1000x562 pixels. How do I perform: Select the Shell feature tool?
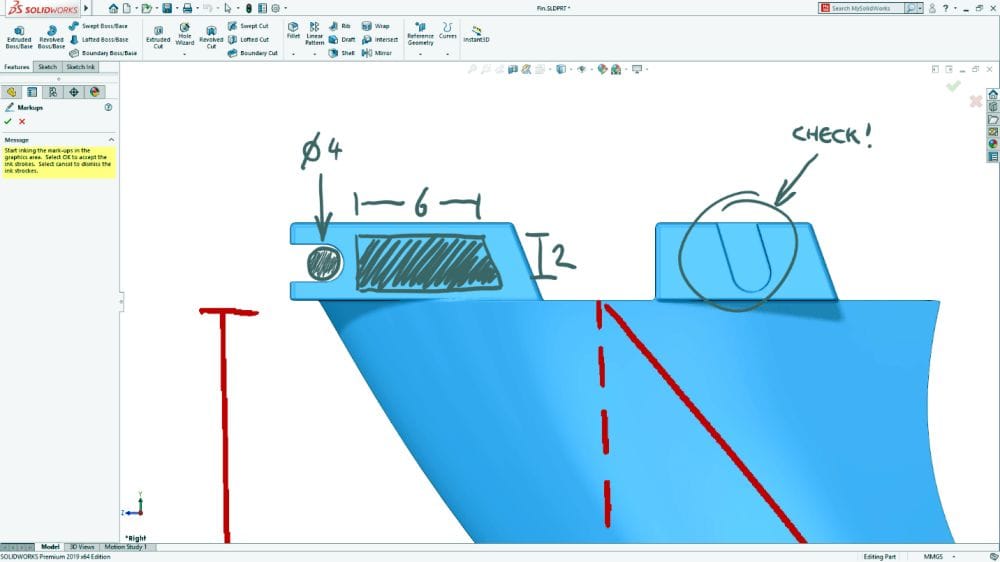[x=341, y=53]
